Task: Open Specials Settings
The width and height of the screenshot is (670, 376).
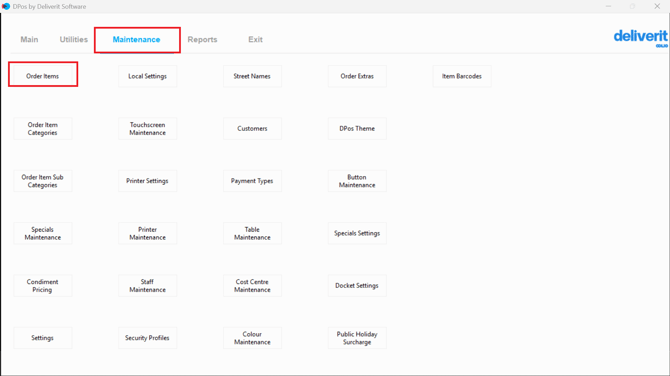Action: pyautogui.click(x=357, y=233)
